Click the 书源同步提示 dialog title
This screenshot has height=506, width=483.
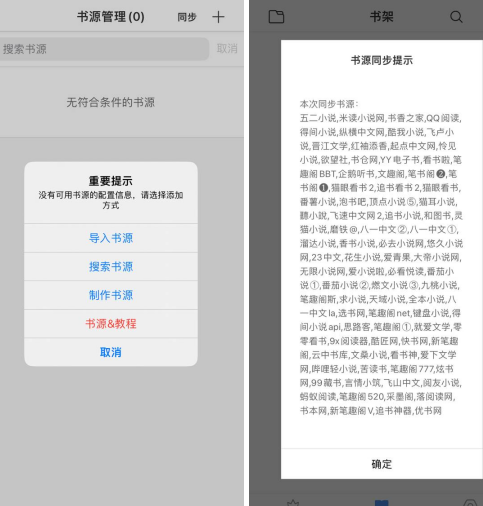(382, 60)
